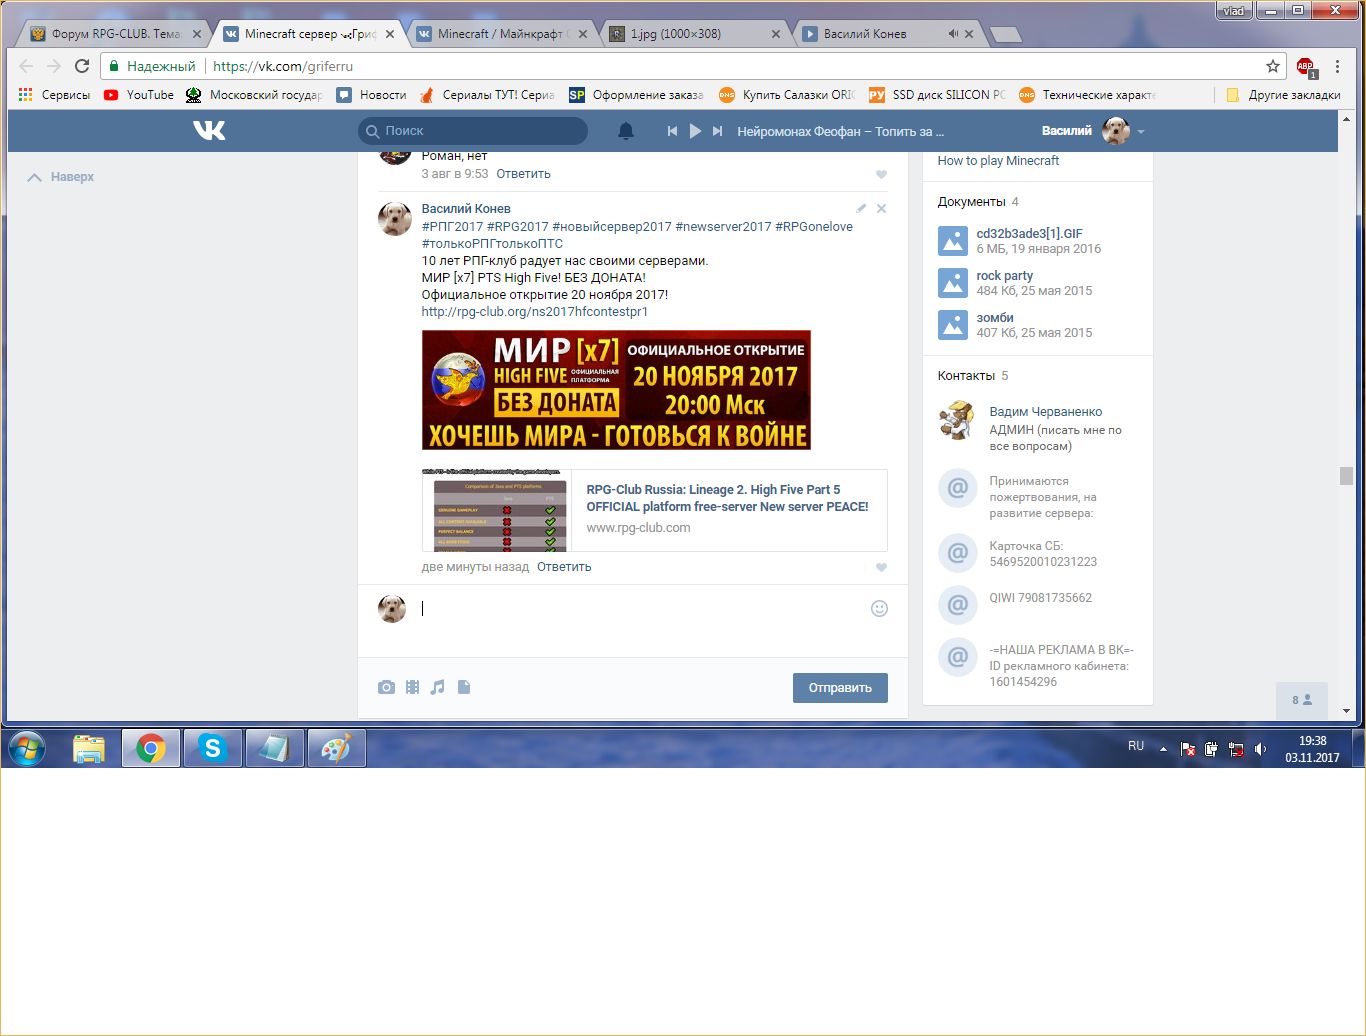Switch to Форум RPG-CLUB browser tab
This screenshot has height=1036, width=1366.
pyautogui.click(x=115, y=34)
